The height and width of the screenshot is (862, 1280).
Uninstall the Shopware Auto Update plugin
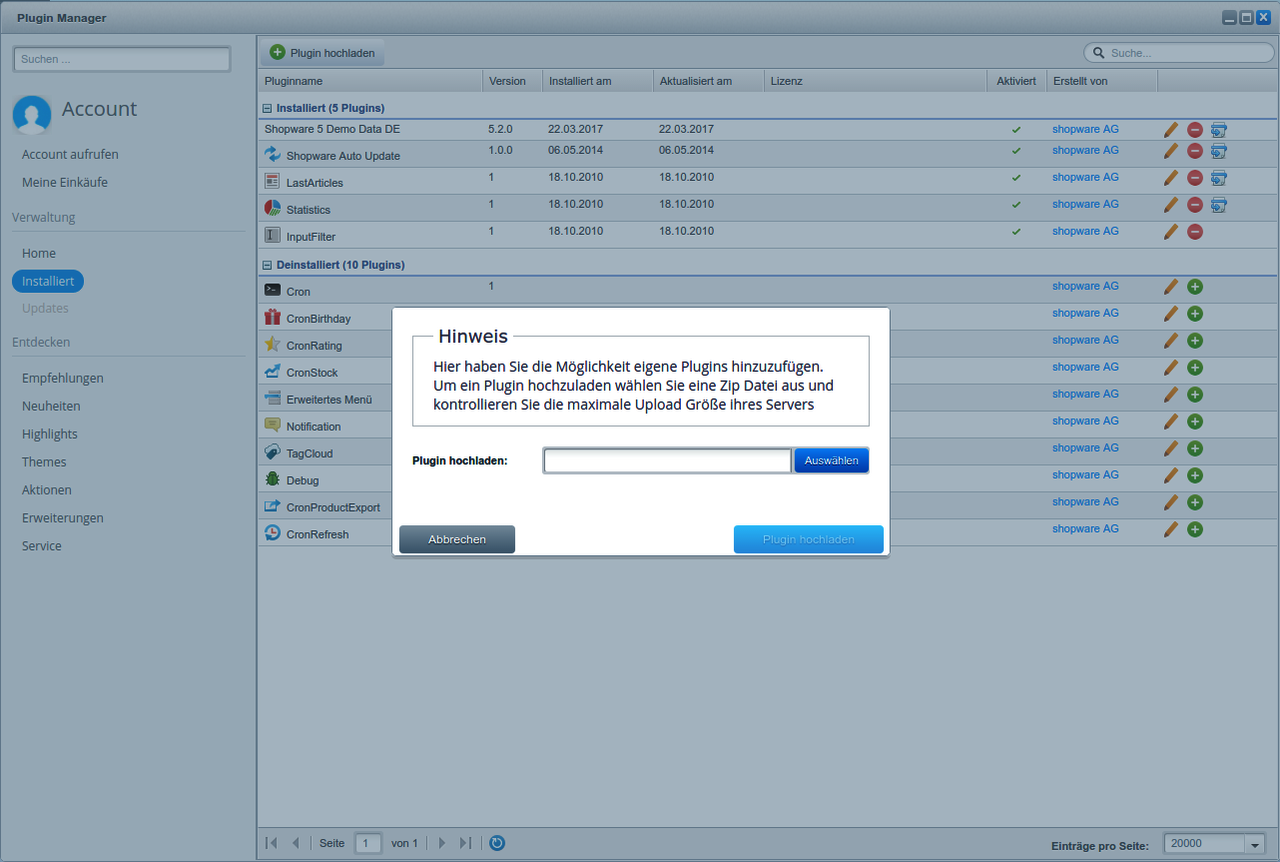click(x=1194, y=151)
